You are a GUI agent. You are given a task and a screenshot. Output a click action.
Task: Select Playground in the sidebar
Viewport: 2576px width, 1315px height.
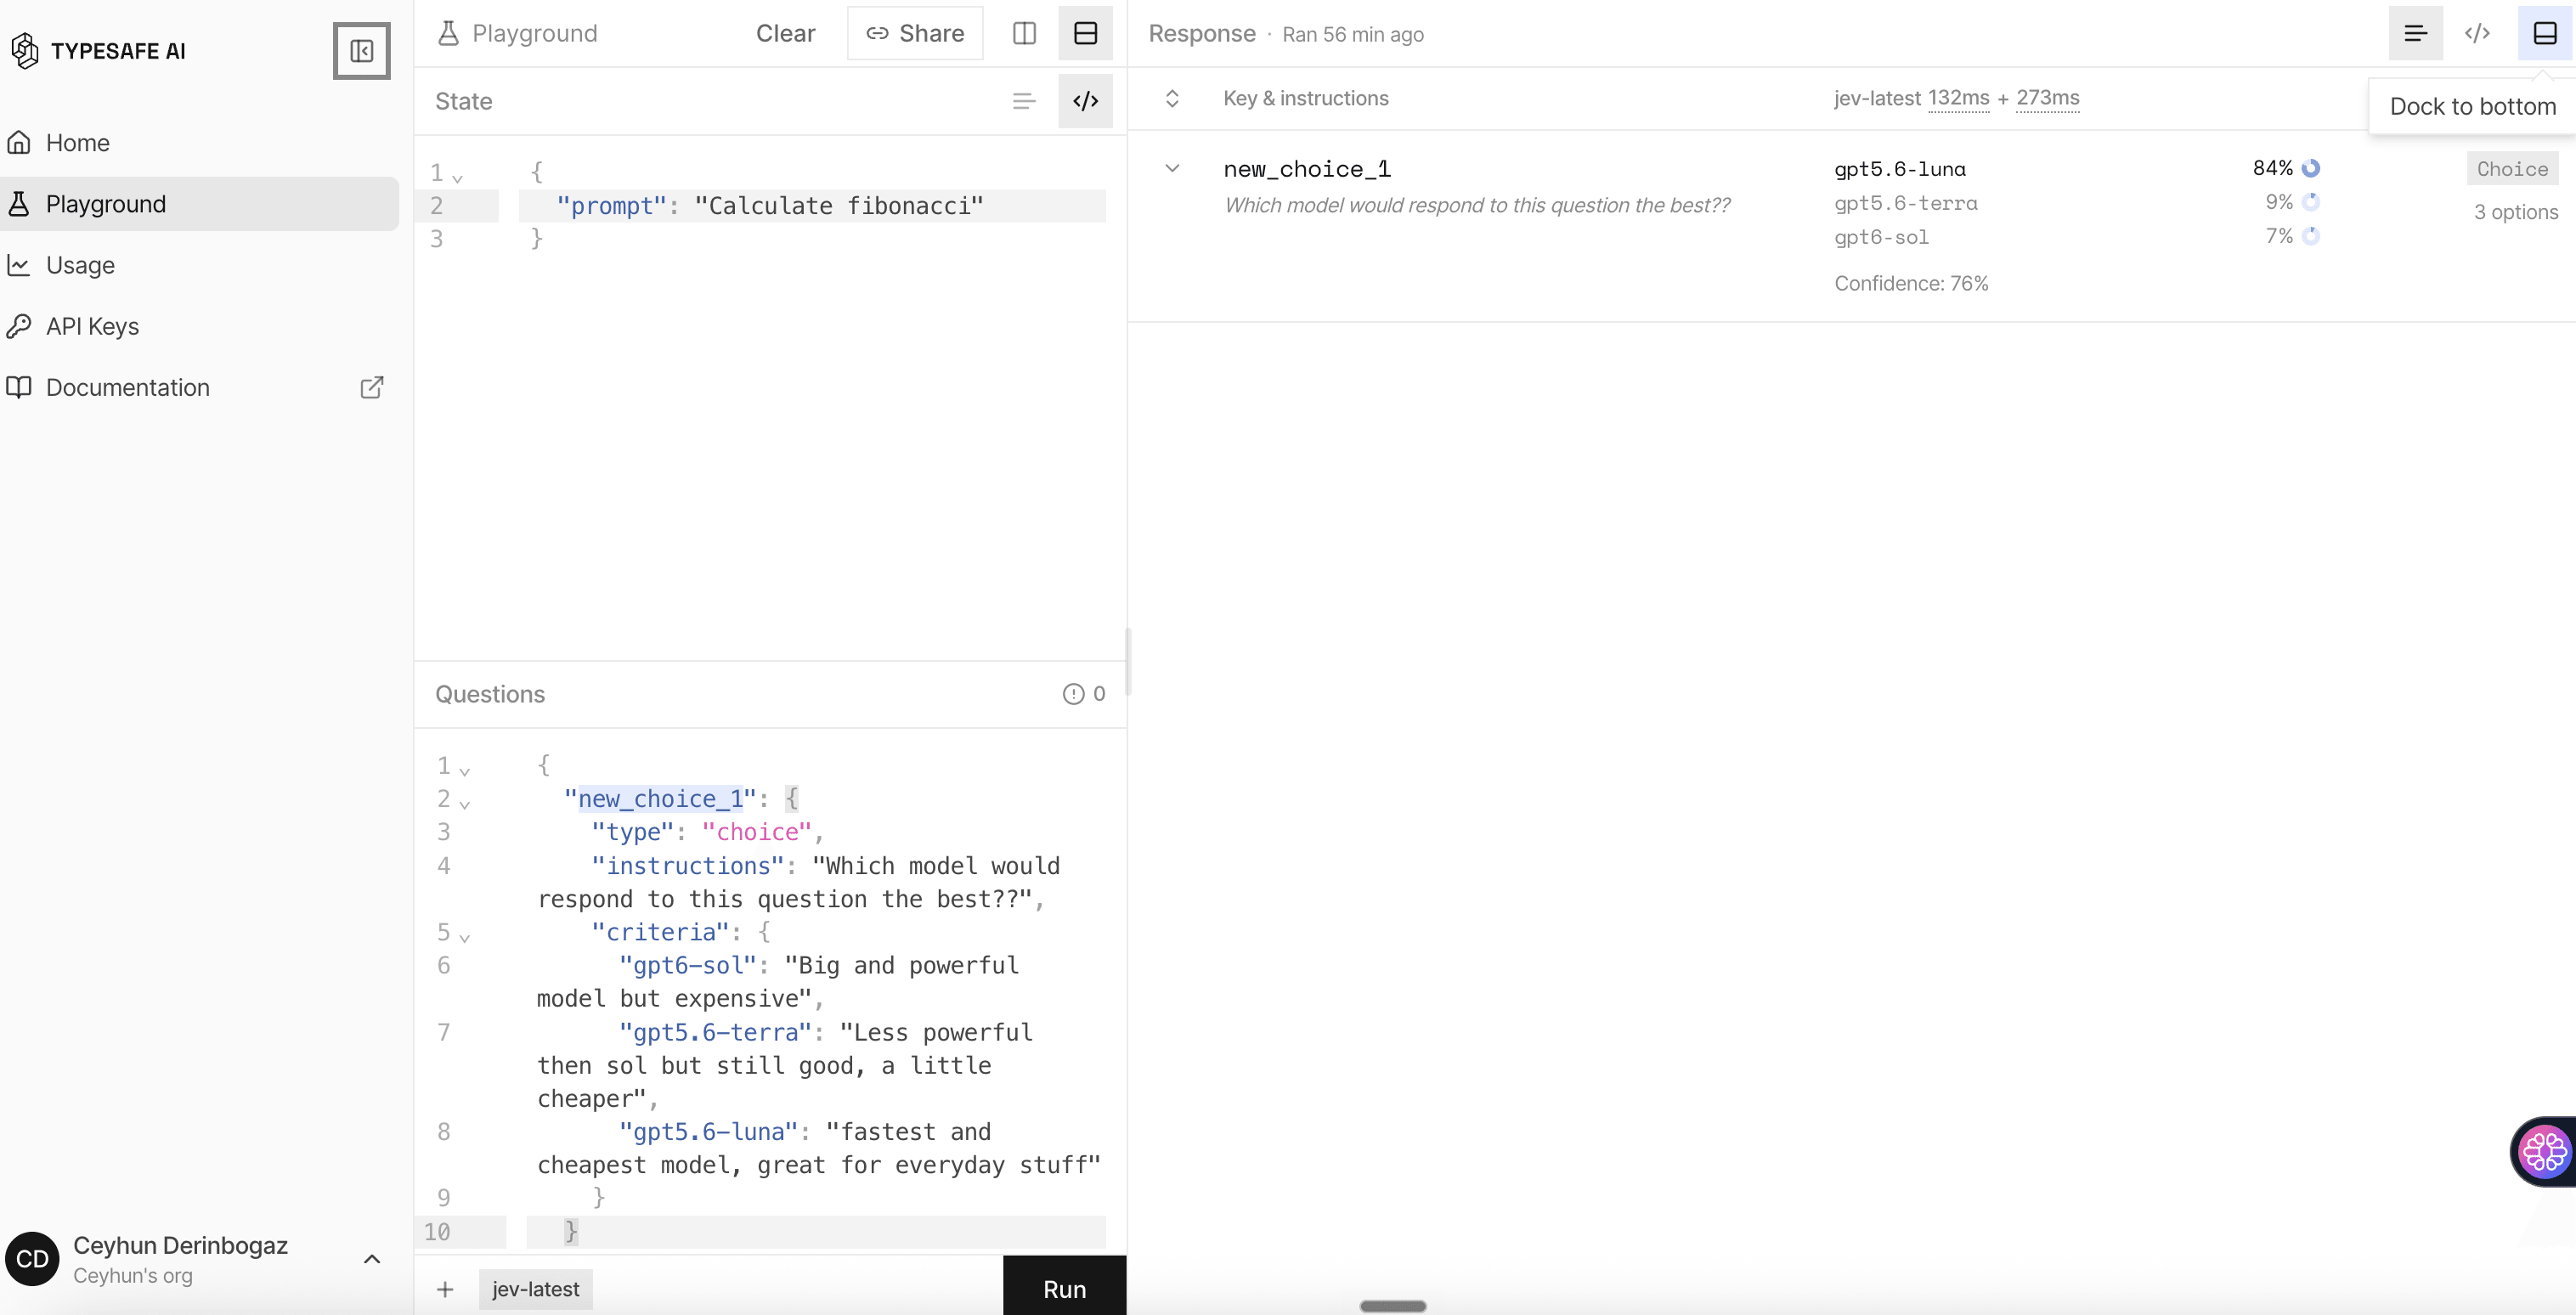200,204
